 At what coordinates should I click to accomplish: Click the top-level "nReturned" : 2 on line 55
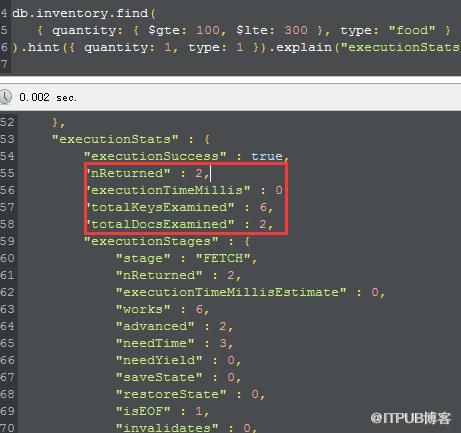148,173
